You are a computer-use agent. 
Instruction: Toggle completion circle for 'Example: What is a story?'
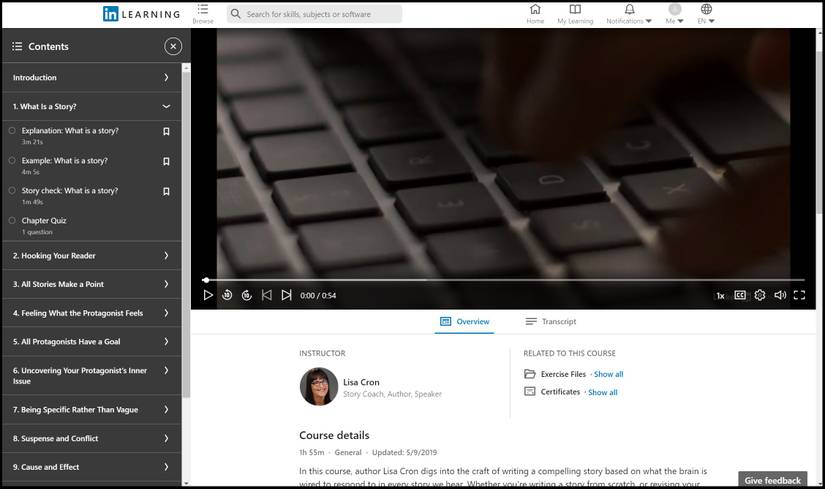point(12,160)
